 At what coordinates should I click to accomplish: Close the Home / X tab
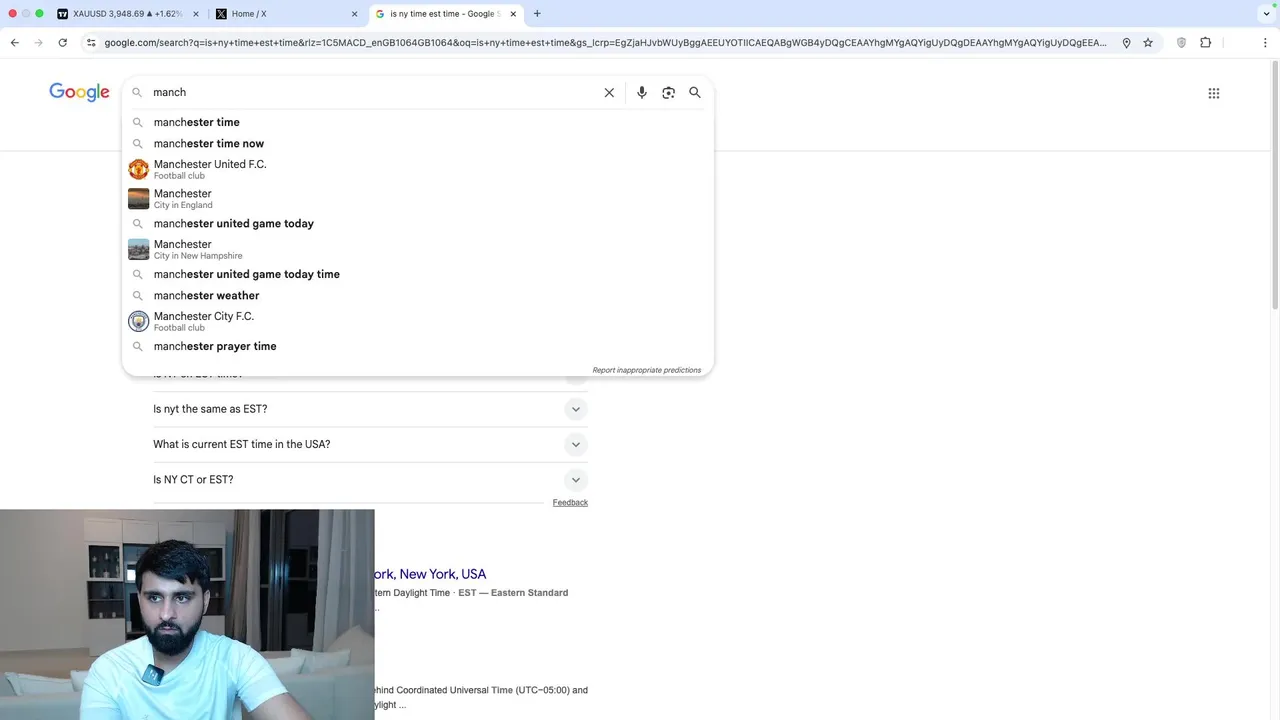point(354,14)
